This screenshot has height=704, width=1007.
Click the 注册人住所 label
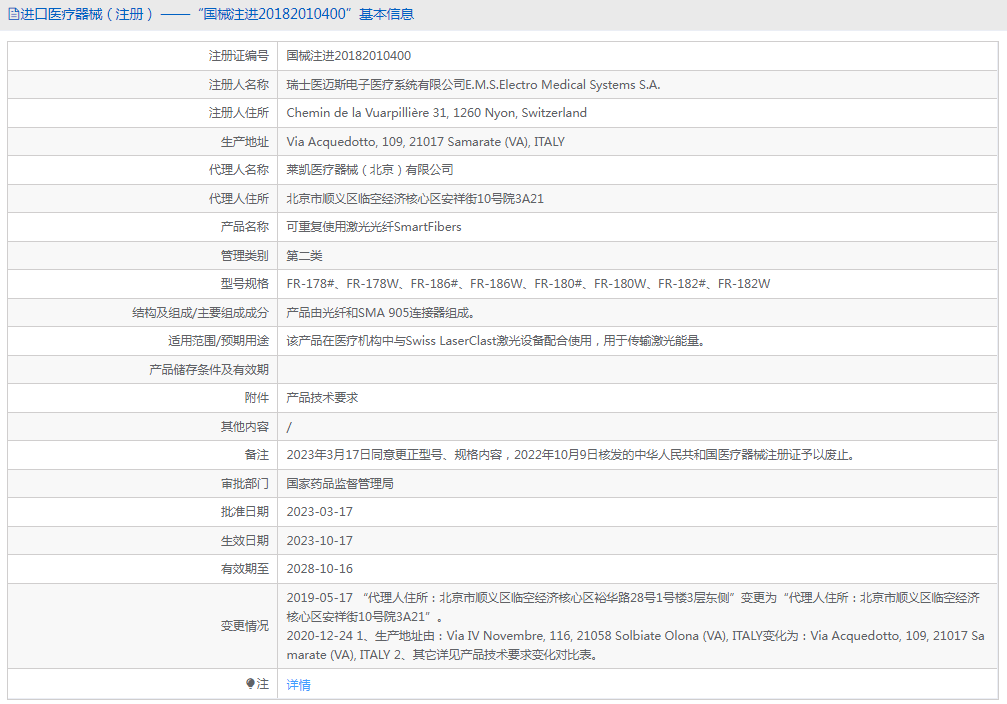click(x=238, y=113)
